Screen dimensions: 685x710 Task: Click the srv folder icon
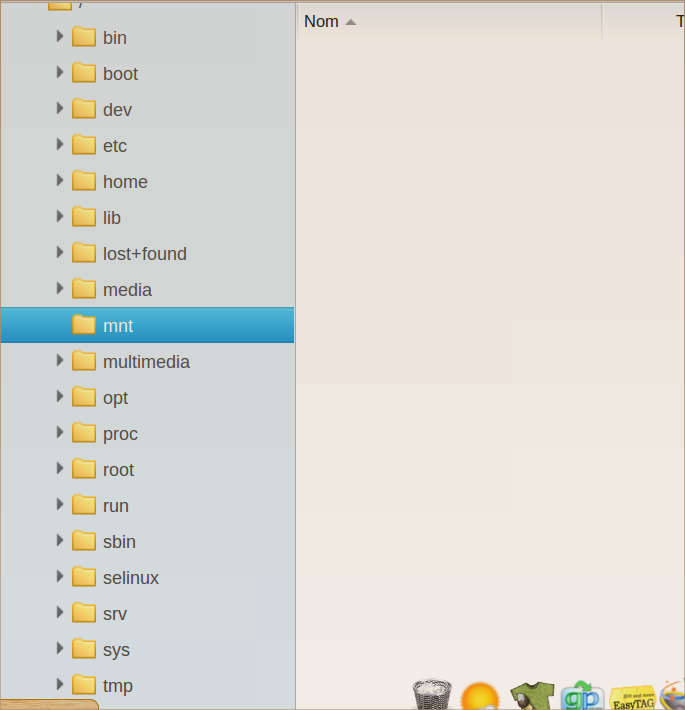pyautogui.click(x=84, y=613)
